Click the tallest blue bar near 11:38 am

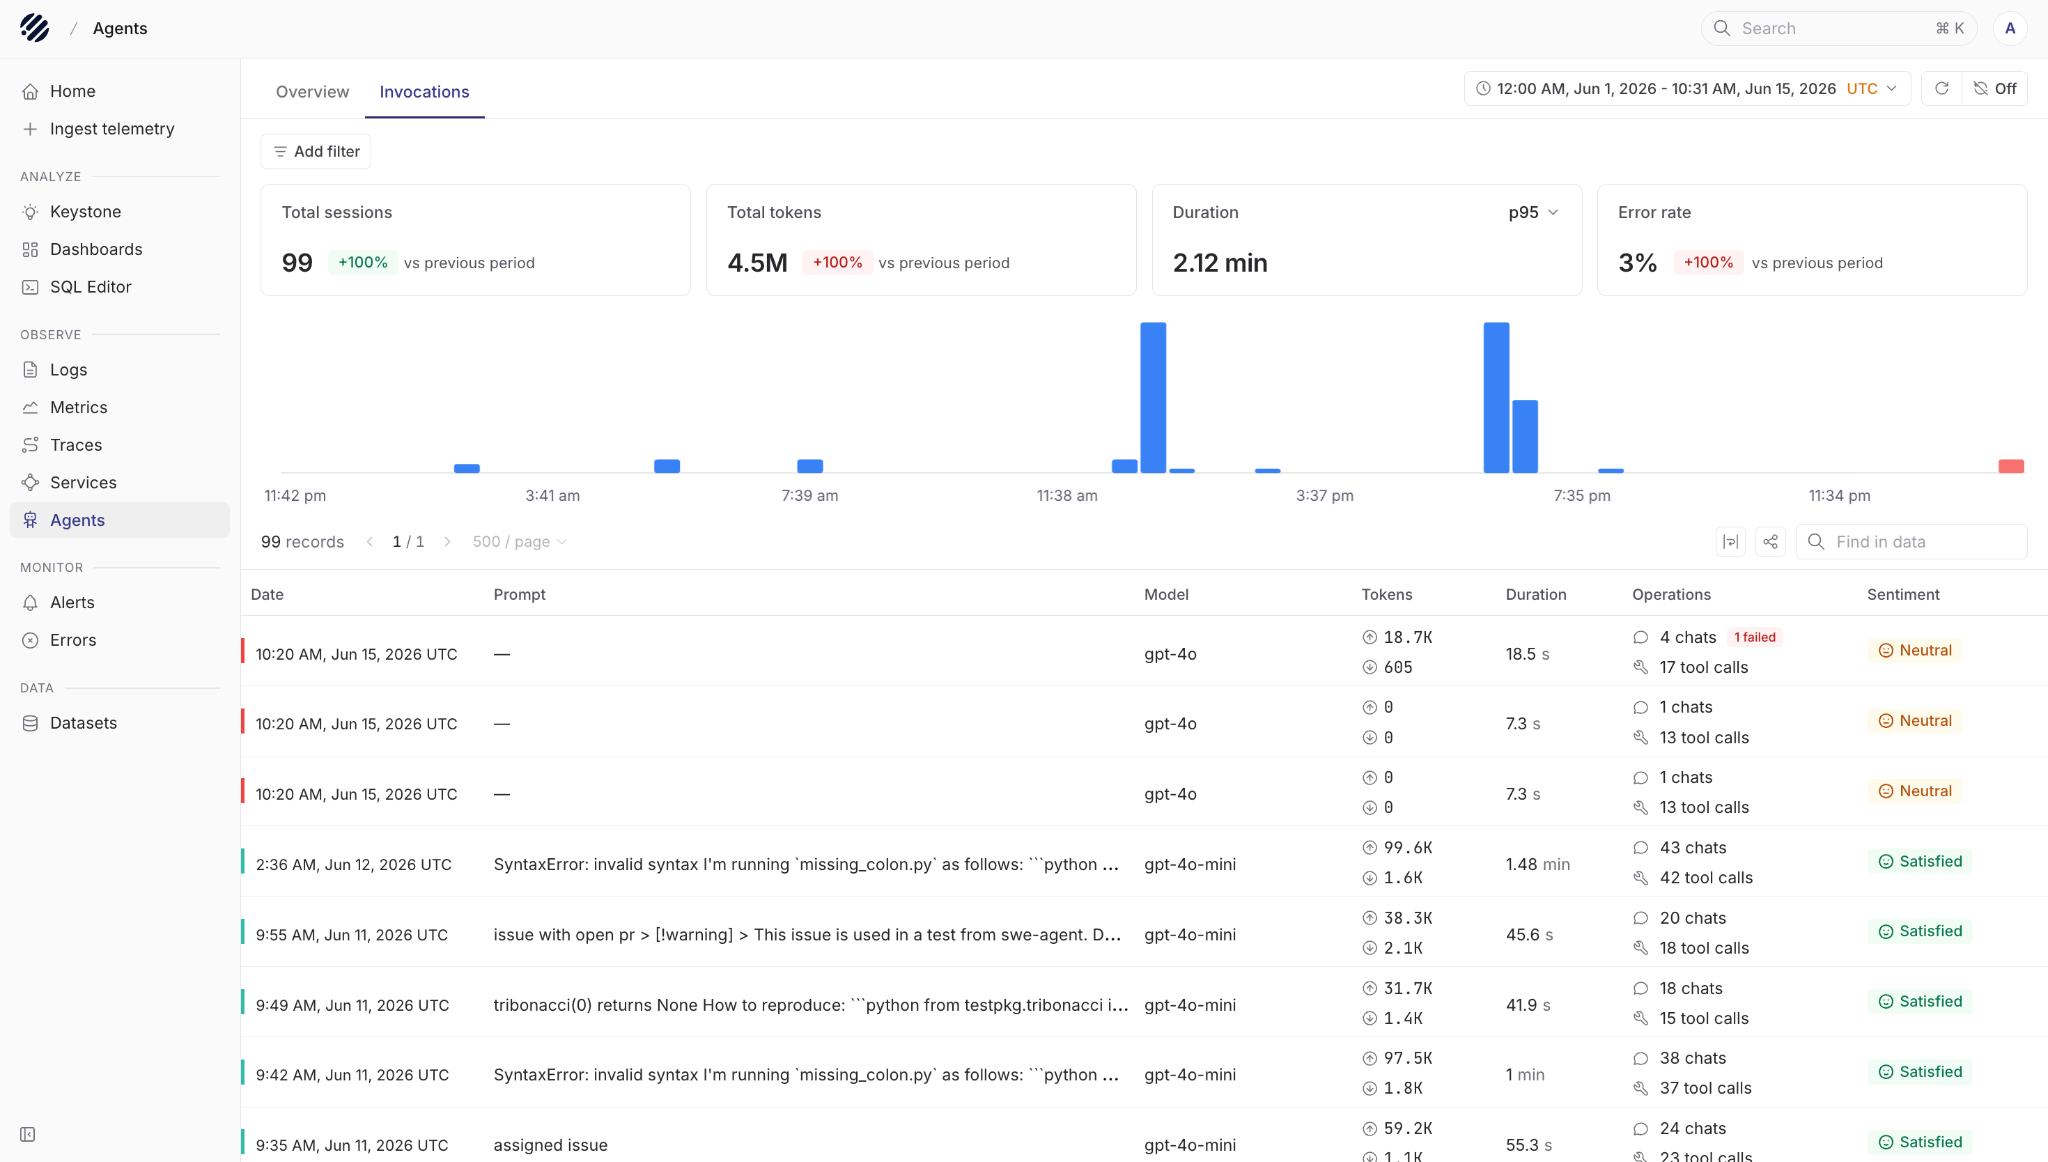(x=1153, y=397)
